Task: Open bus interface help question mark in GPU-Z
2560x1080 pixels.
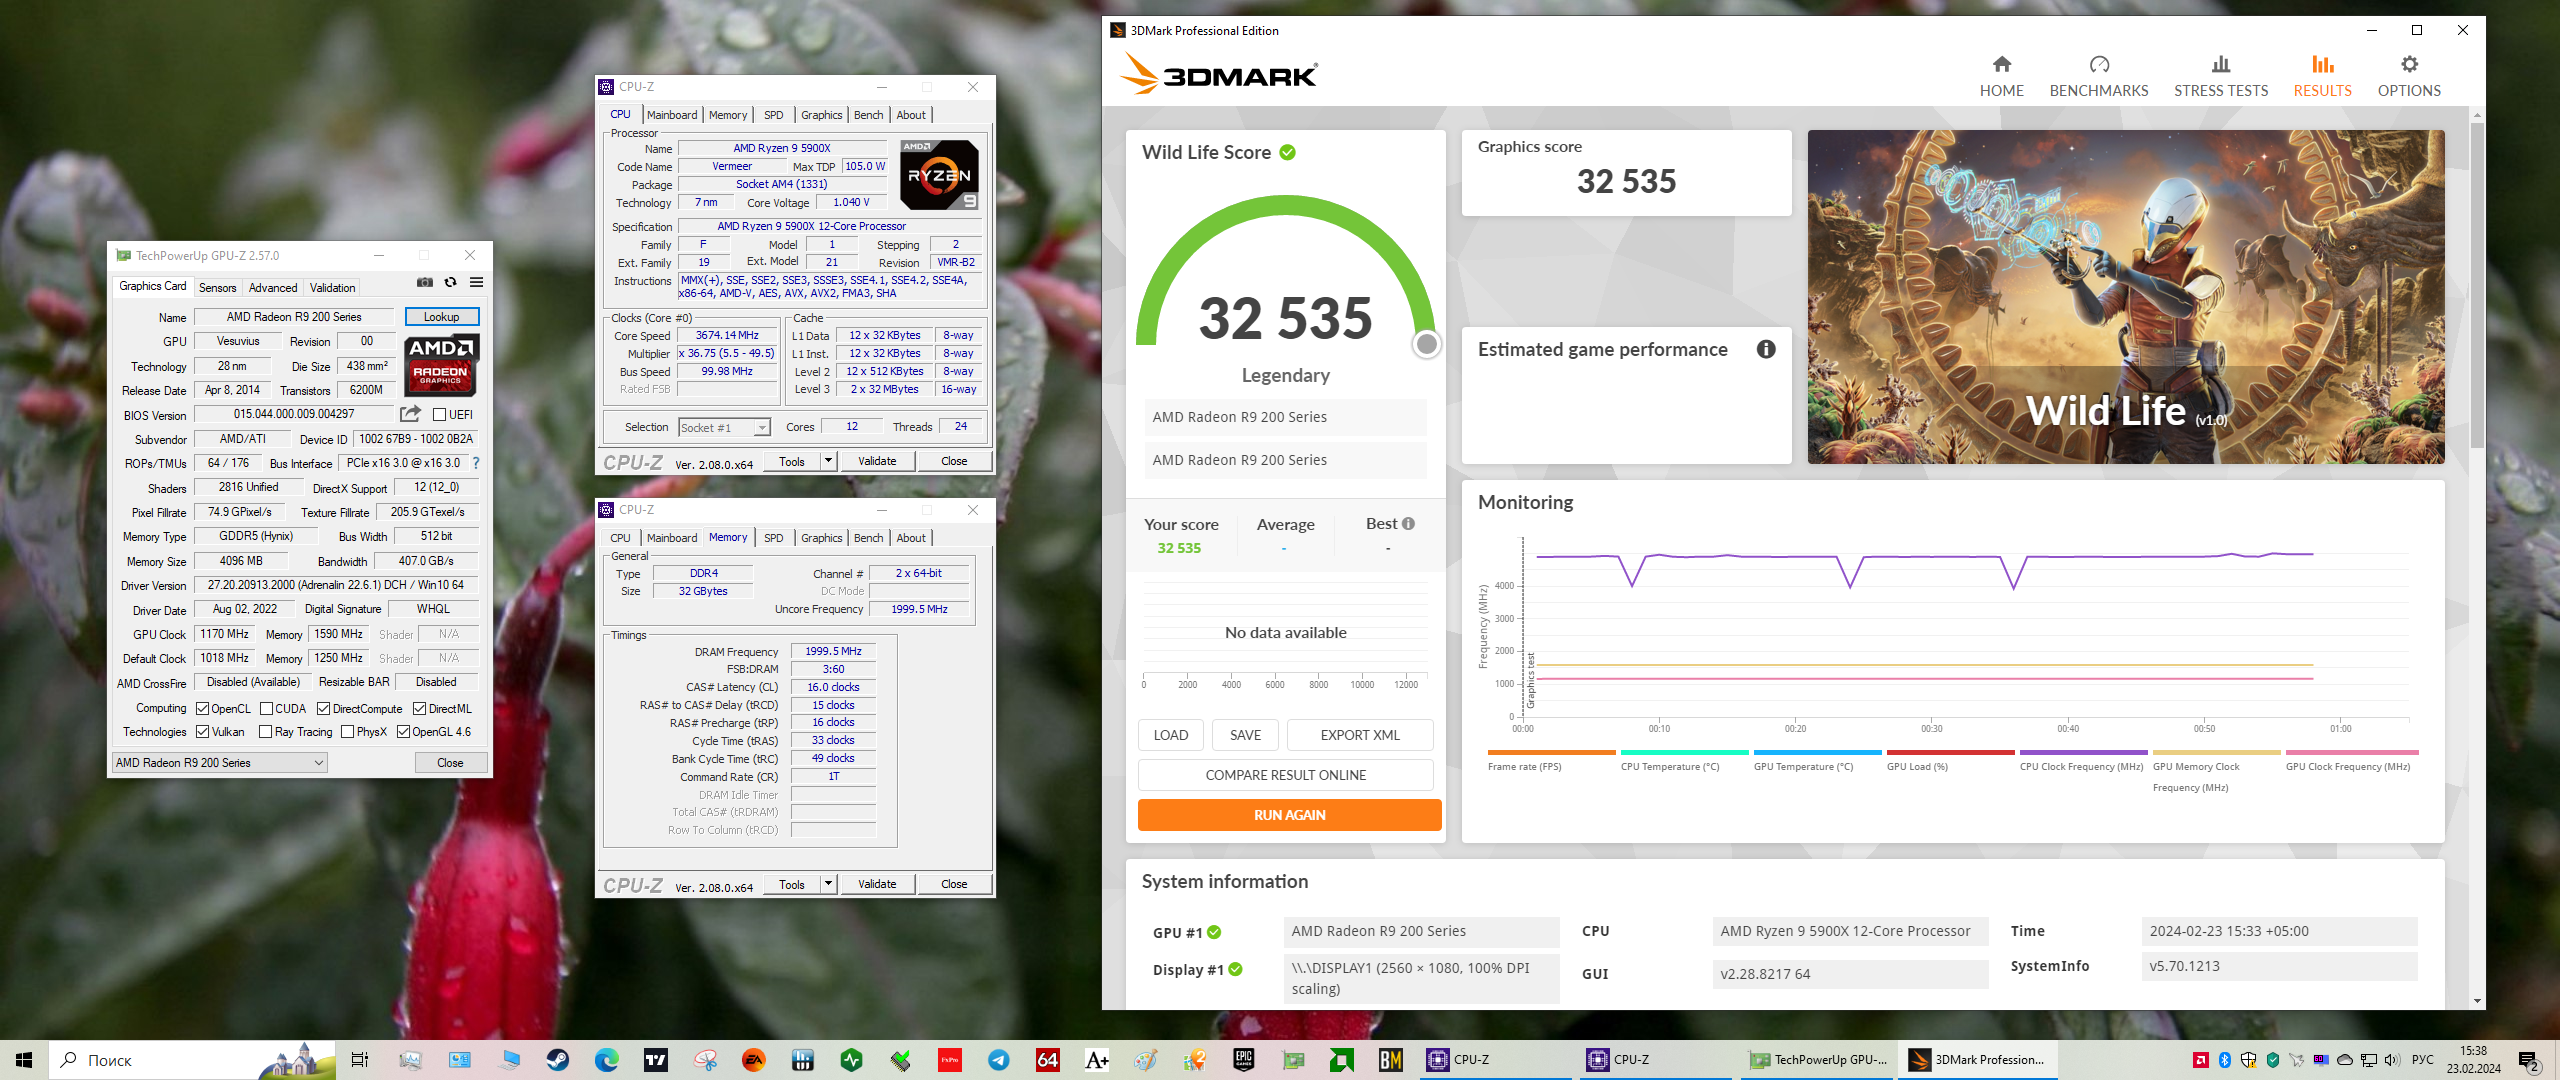Action: pyautogui.click(x=476, y=463)
